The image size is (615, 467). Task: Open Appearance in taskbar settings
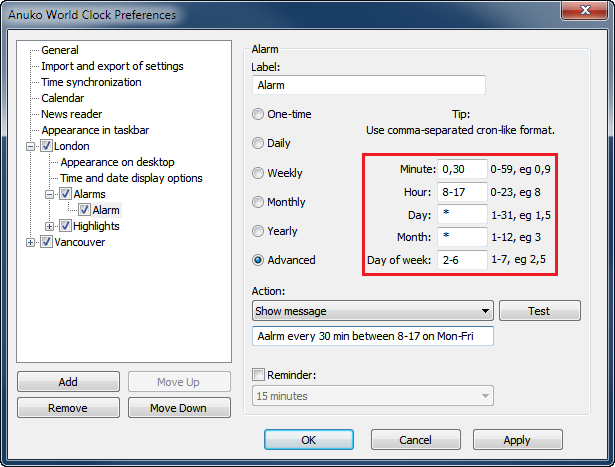tap(95, 130)
